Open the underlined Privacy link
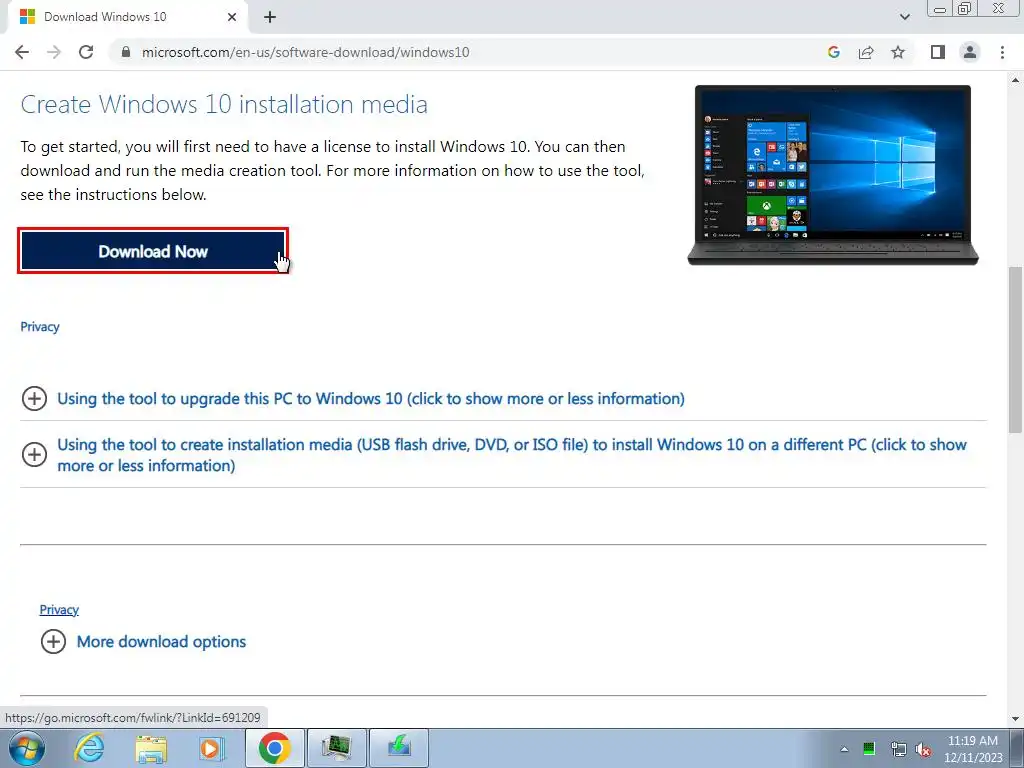 click(59, 609)
